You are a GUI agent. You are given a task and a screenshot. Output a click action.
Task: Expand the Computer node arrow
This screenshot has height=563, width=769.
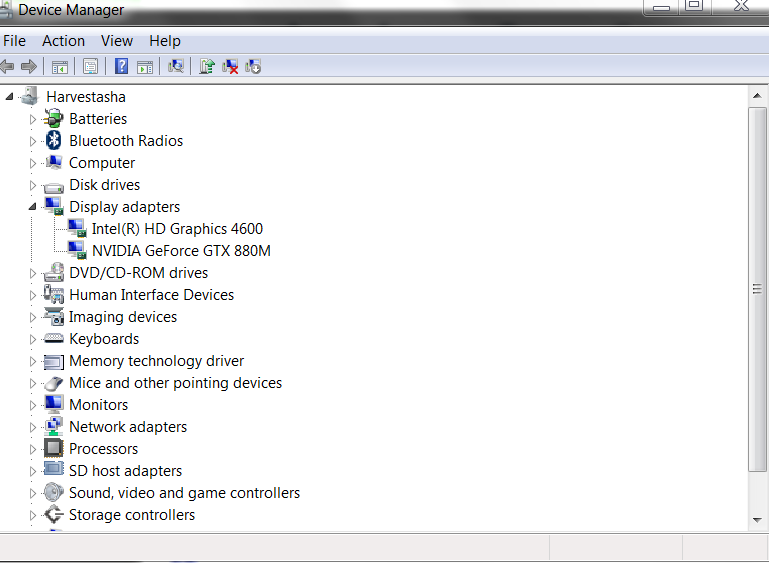(32, 163)
